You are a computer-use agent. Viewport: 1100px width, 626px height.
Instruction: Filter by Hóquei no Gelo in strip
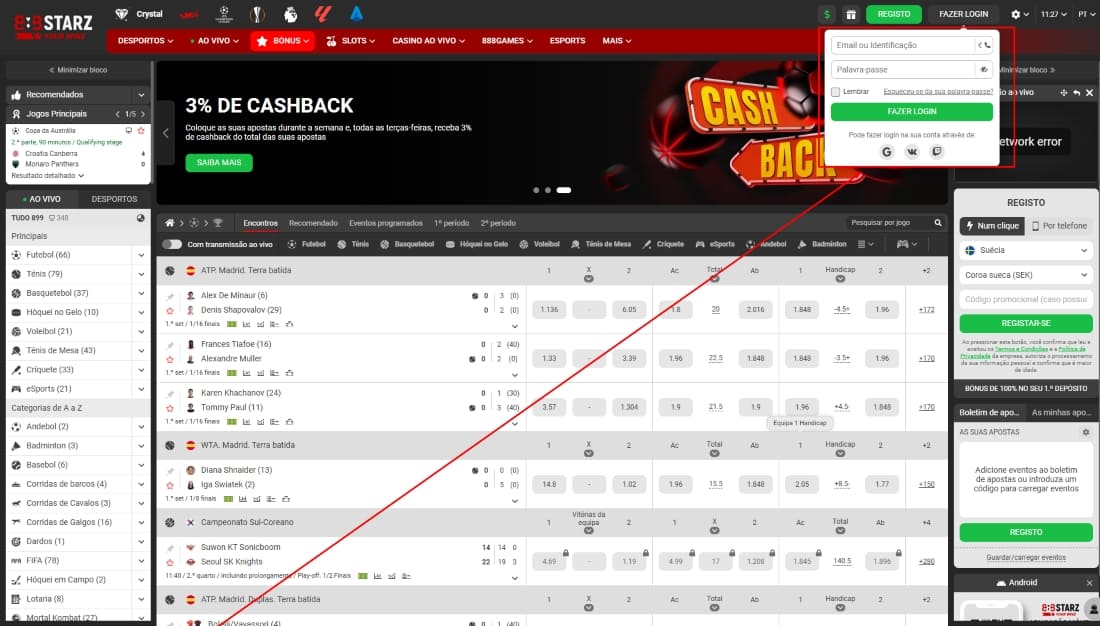(x=476, y=244)
